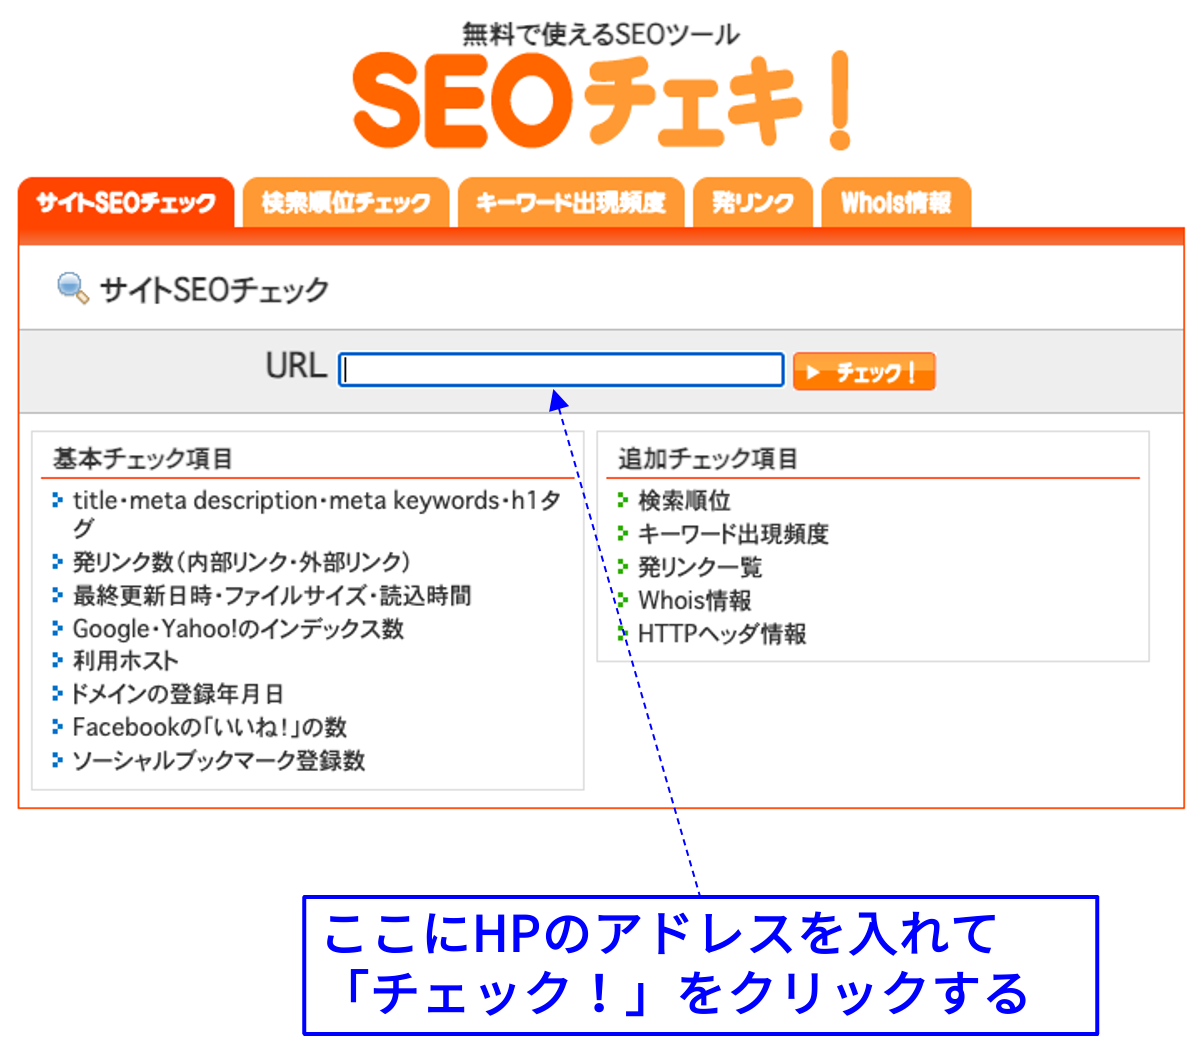This screenshot has width=1202, height=1056.
Task: Click 発リンク一覧 list item
Action: (x=700, y=567)
